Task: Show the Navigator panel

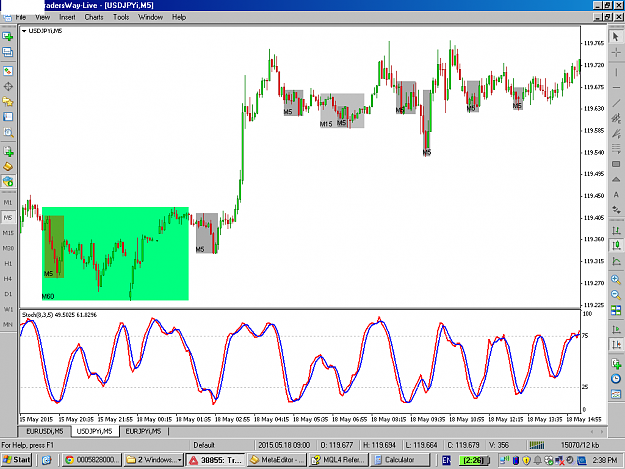Action: (8, 102)
